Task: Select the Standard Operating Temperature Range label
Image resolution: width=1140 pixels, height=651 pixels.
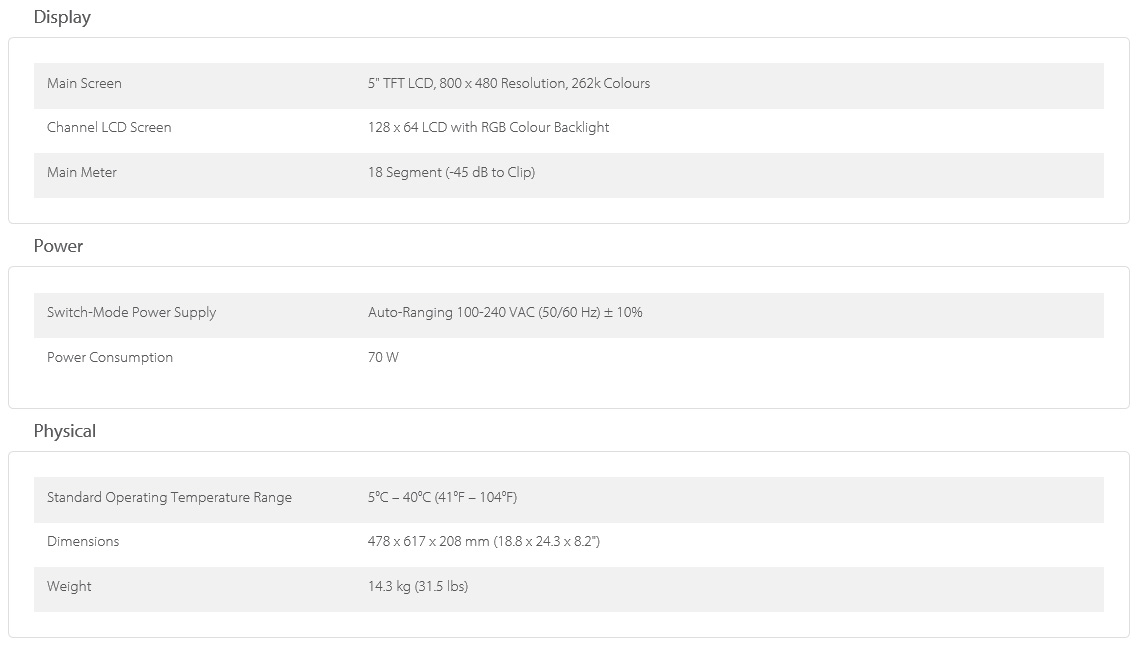Action: click(x=169, y=498)
